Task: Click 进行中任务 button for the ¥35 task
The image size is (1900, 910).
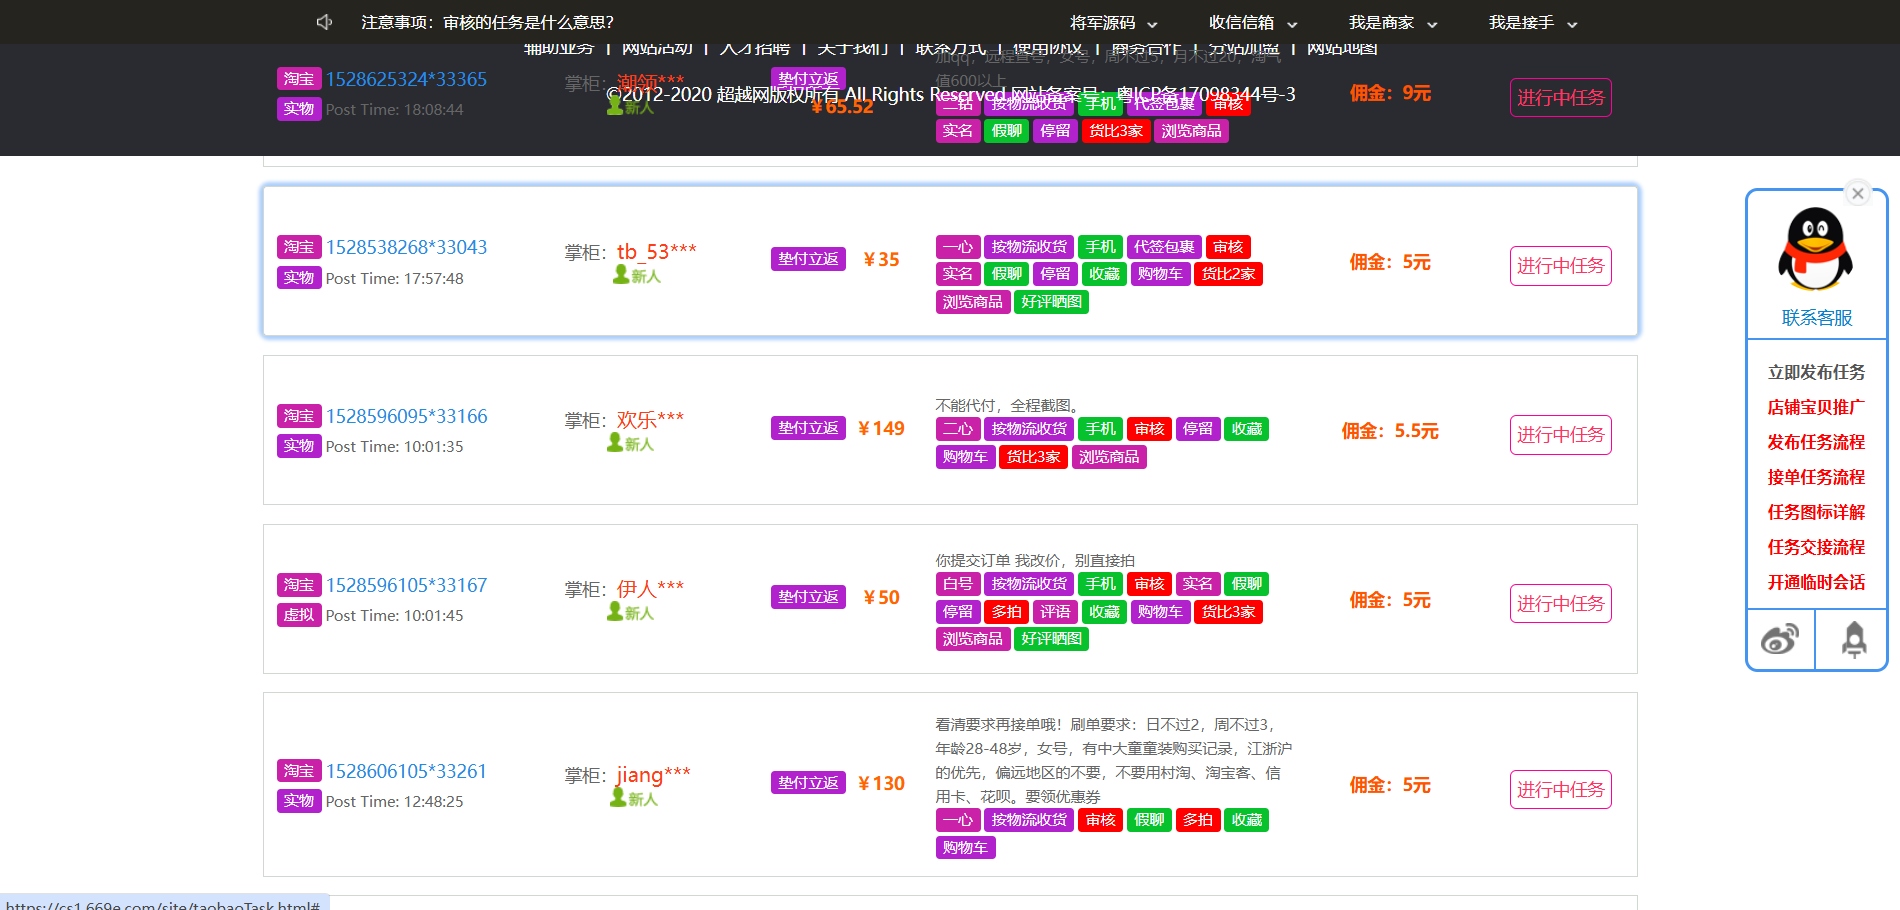Action: [x=1560, y=266]
